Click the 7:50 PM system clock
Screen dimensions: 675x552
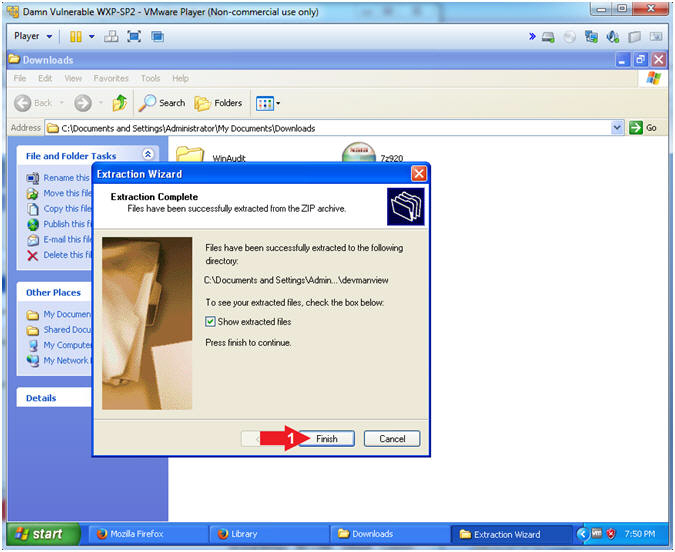pos(640,534)
